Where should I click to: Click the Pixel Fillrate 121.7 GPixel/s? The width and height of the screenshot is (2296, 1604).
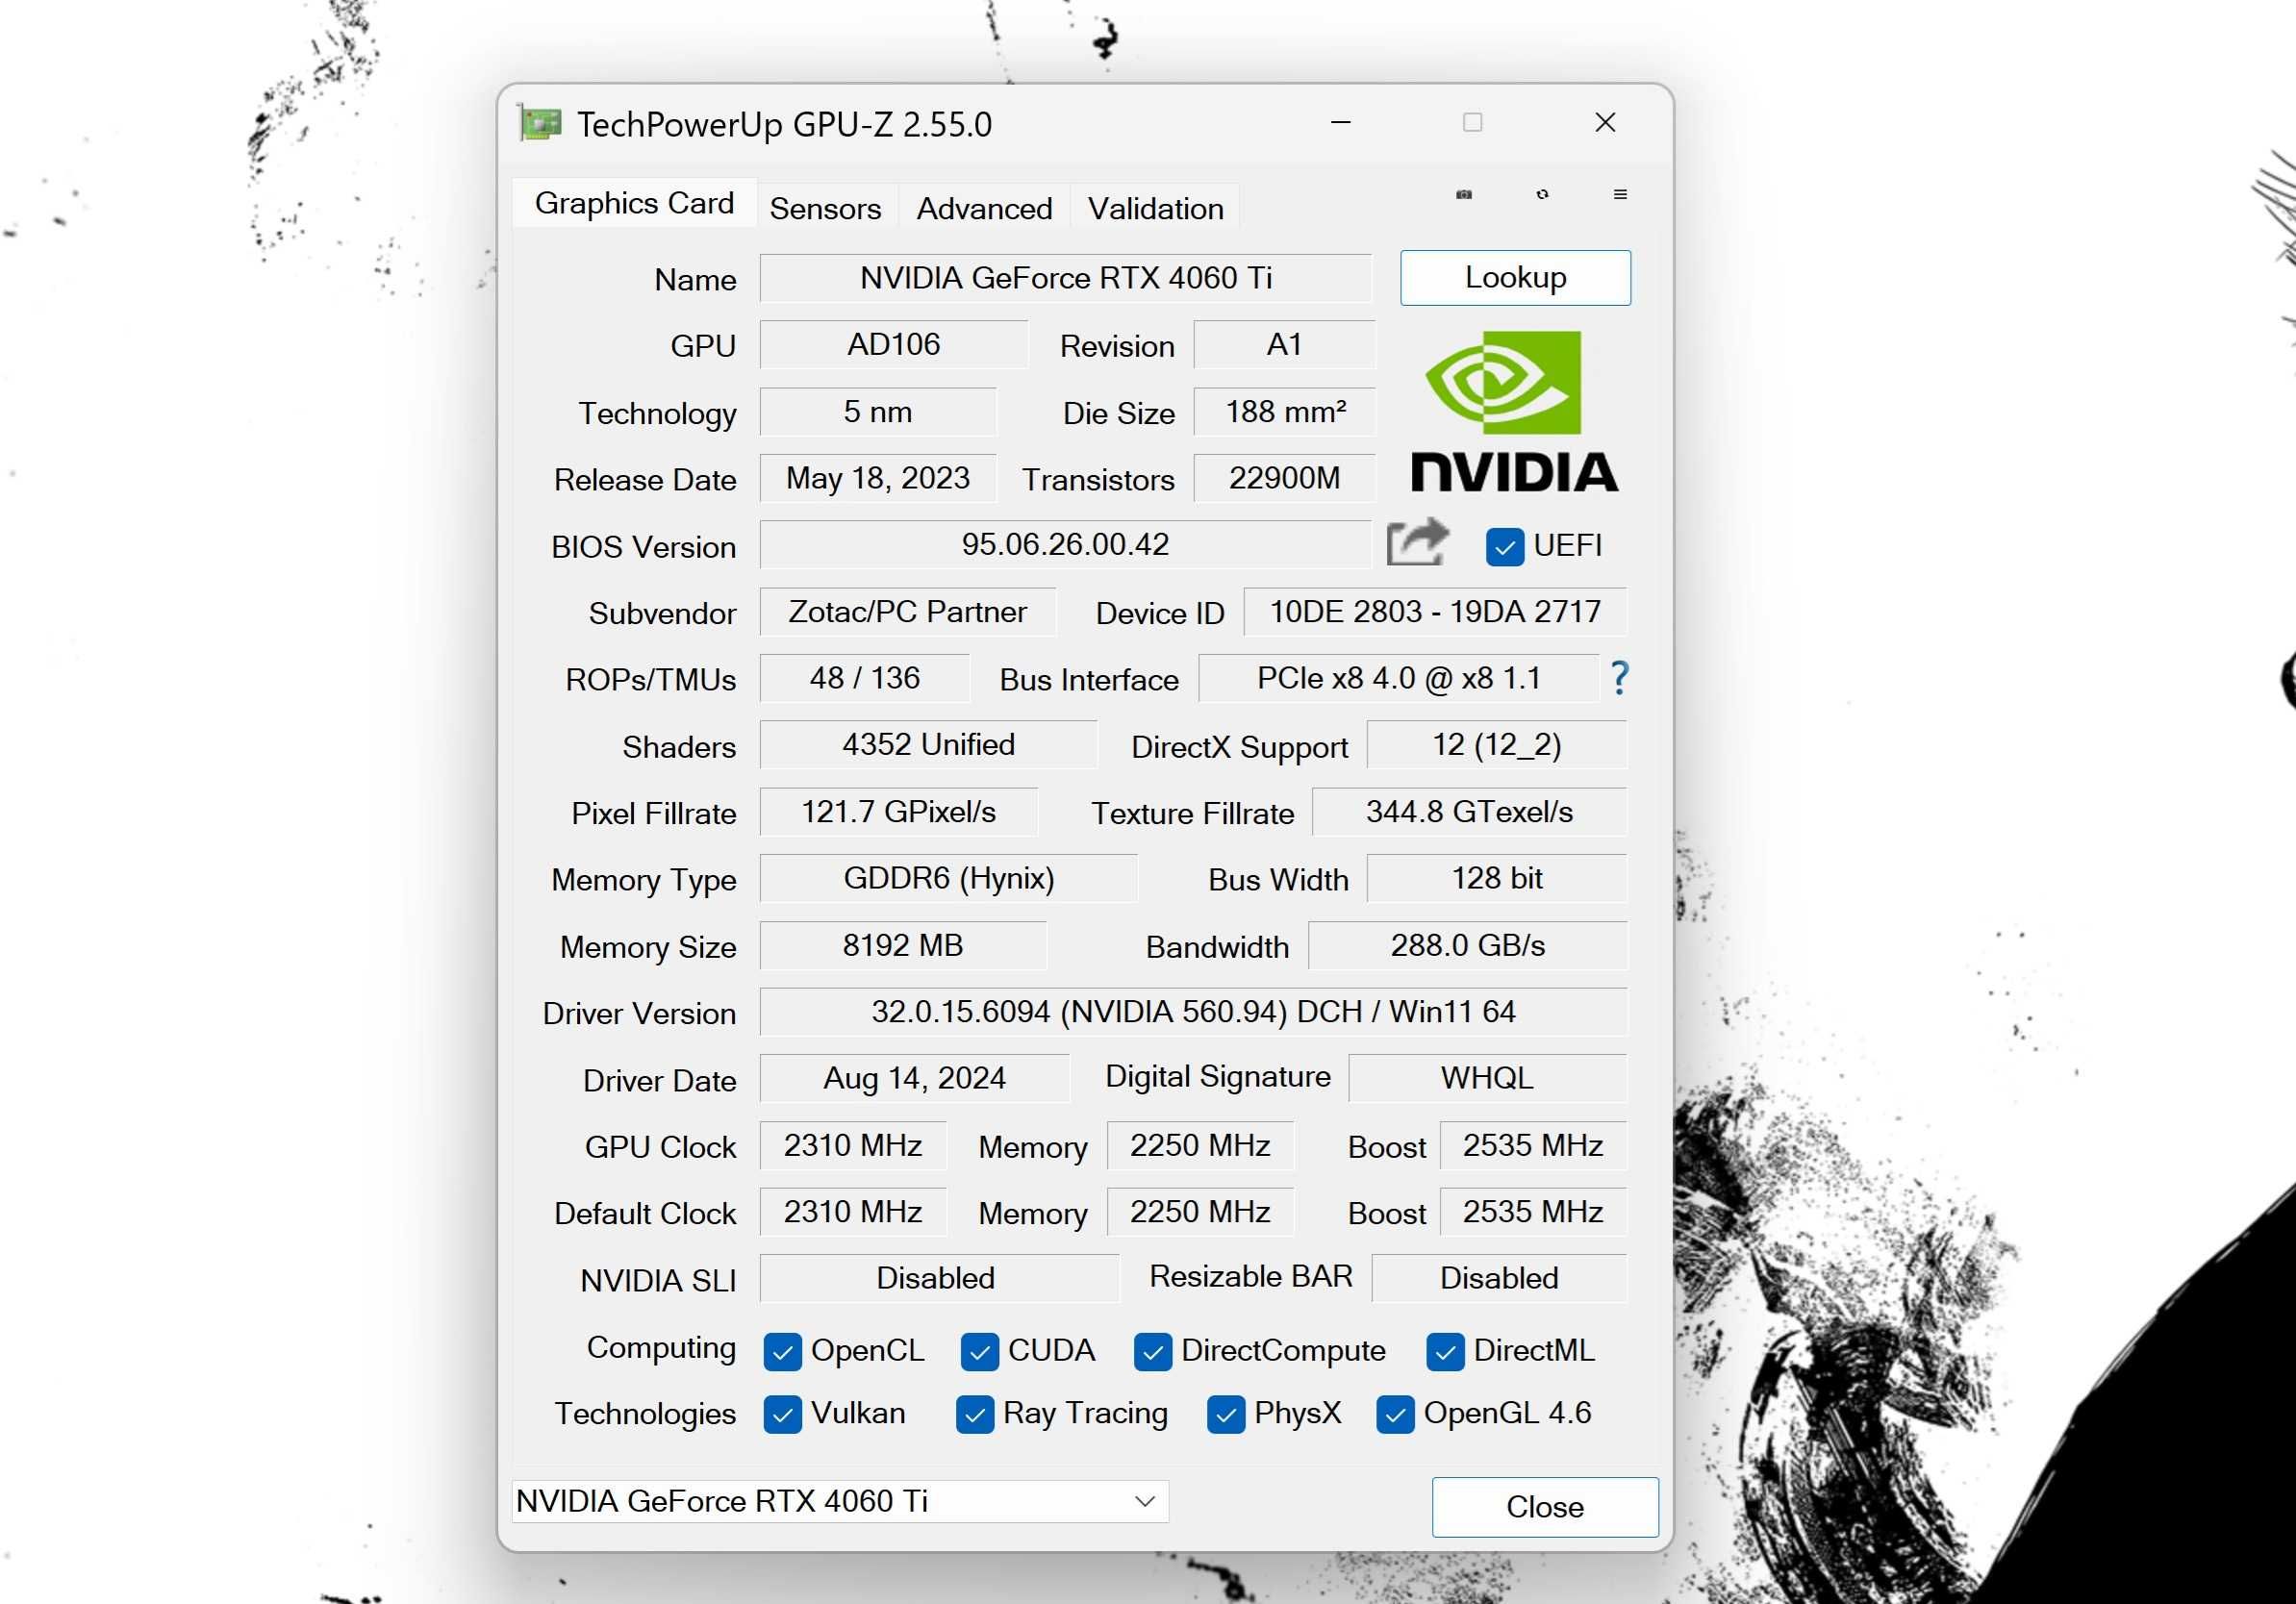898,811
